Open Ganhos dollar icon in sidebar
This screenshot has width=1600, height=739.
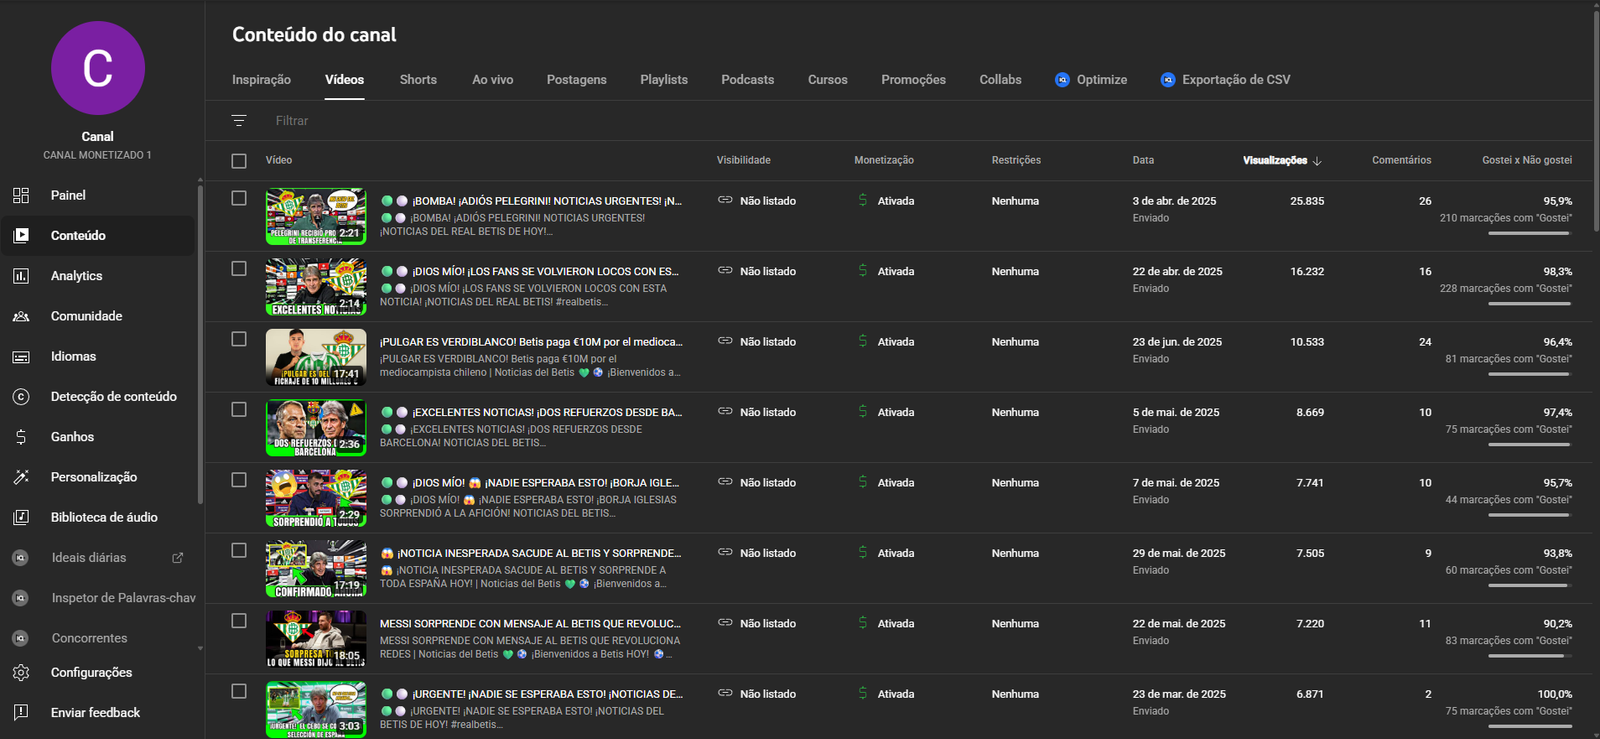(21, 437)
